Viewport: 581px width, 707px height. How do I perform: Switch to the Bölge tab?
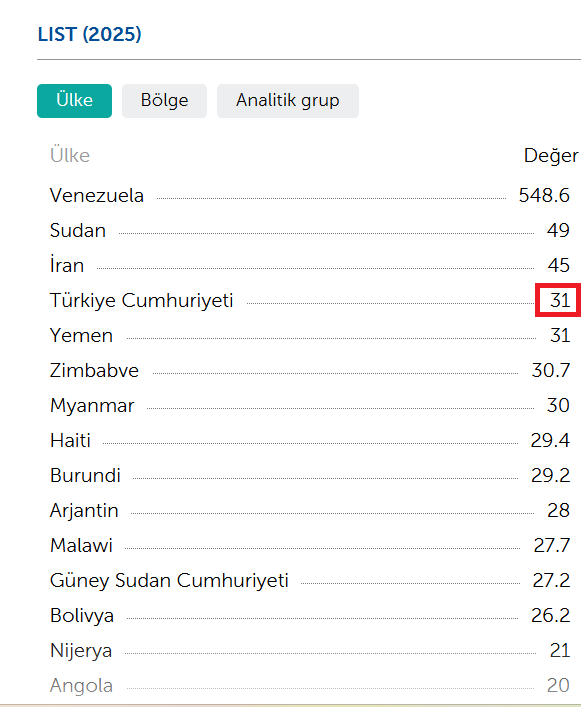coord(164,101)
